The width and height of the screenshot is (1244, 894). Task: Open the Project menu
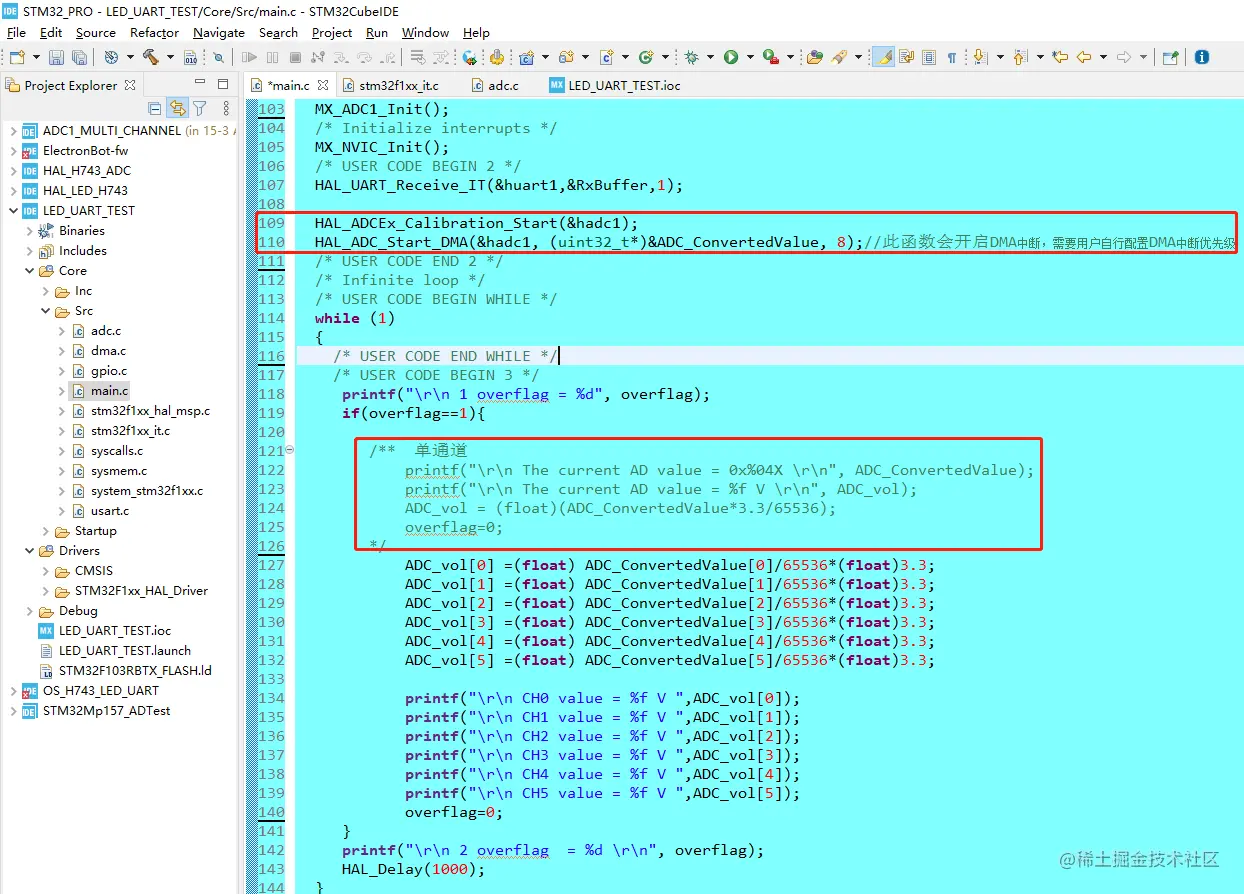[x=332, y=32]
